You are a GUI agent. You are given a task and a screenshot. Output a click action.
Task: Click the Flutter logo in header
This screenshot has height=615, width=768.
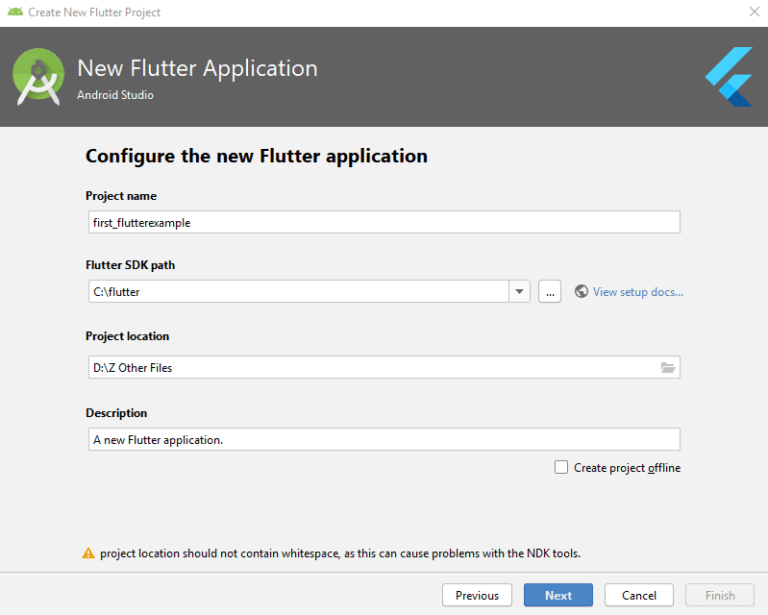729,76
